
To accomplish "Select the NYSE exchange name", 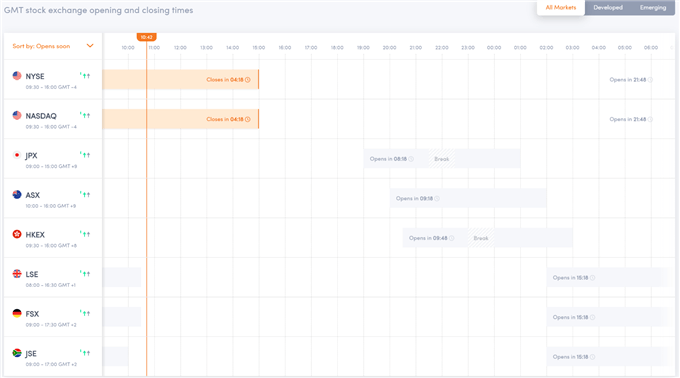I will 35,76.
